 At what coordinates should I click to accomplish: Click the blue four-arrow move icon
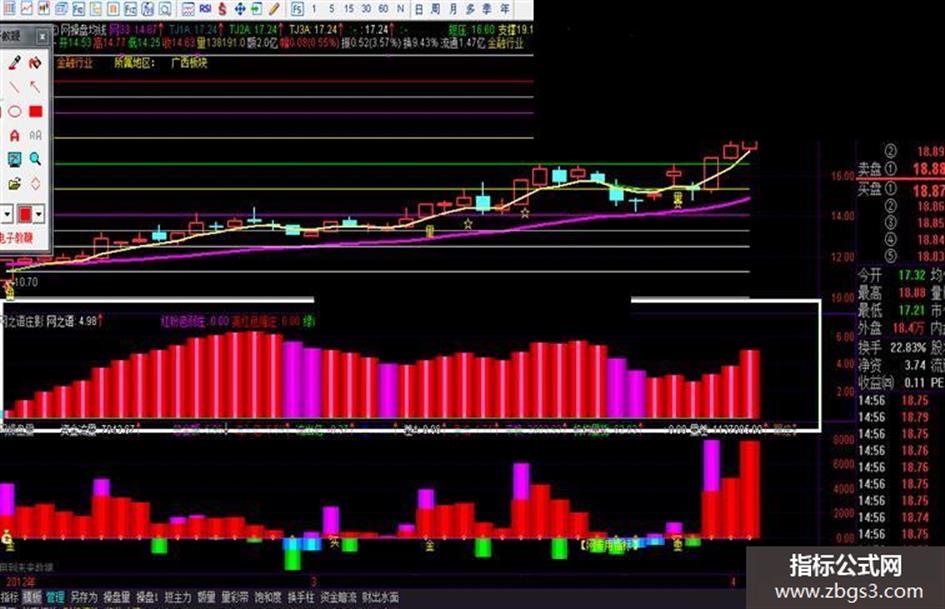pyautogui.click(x=240, y=8)
